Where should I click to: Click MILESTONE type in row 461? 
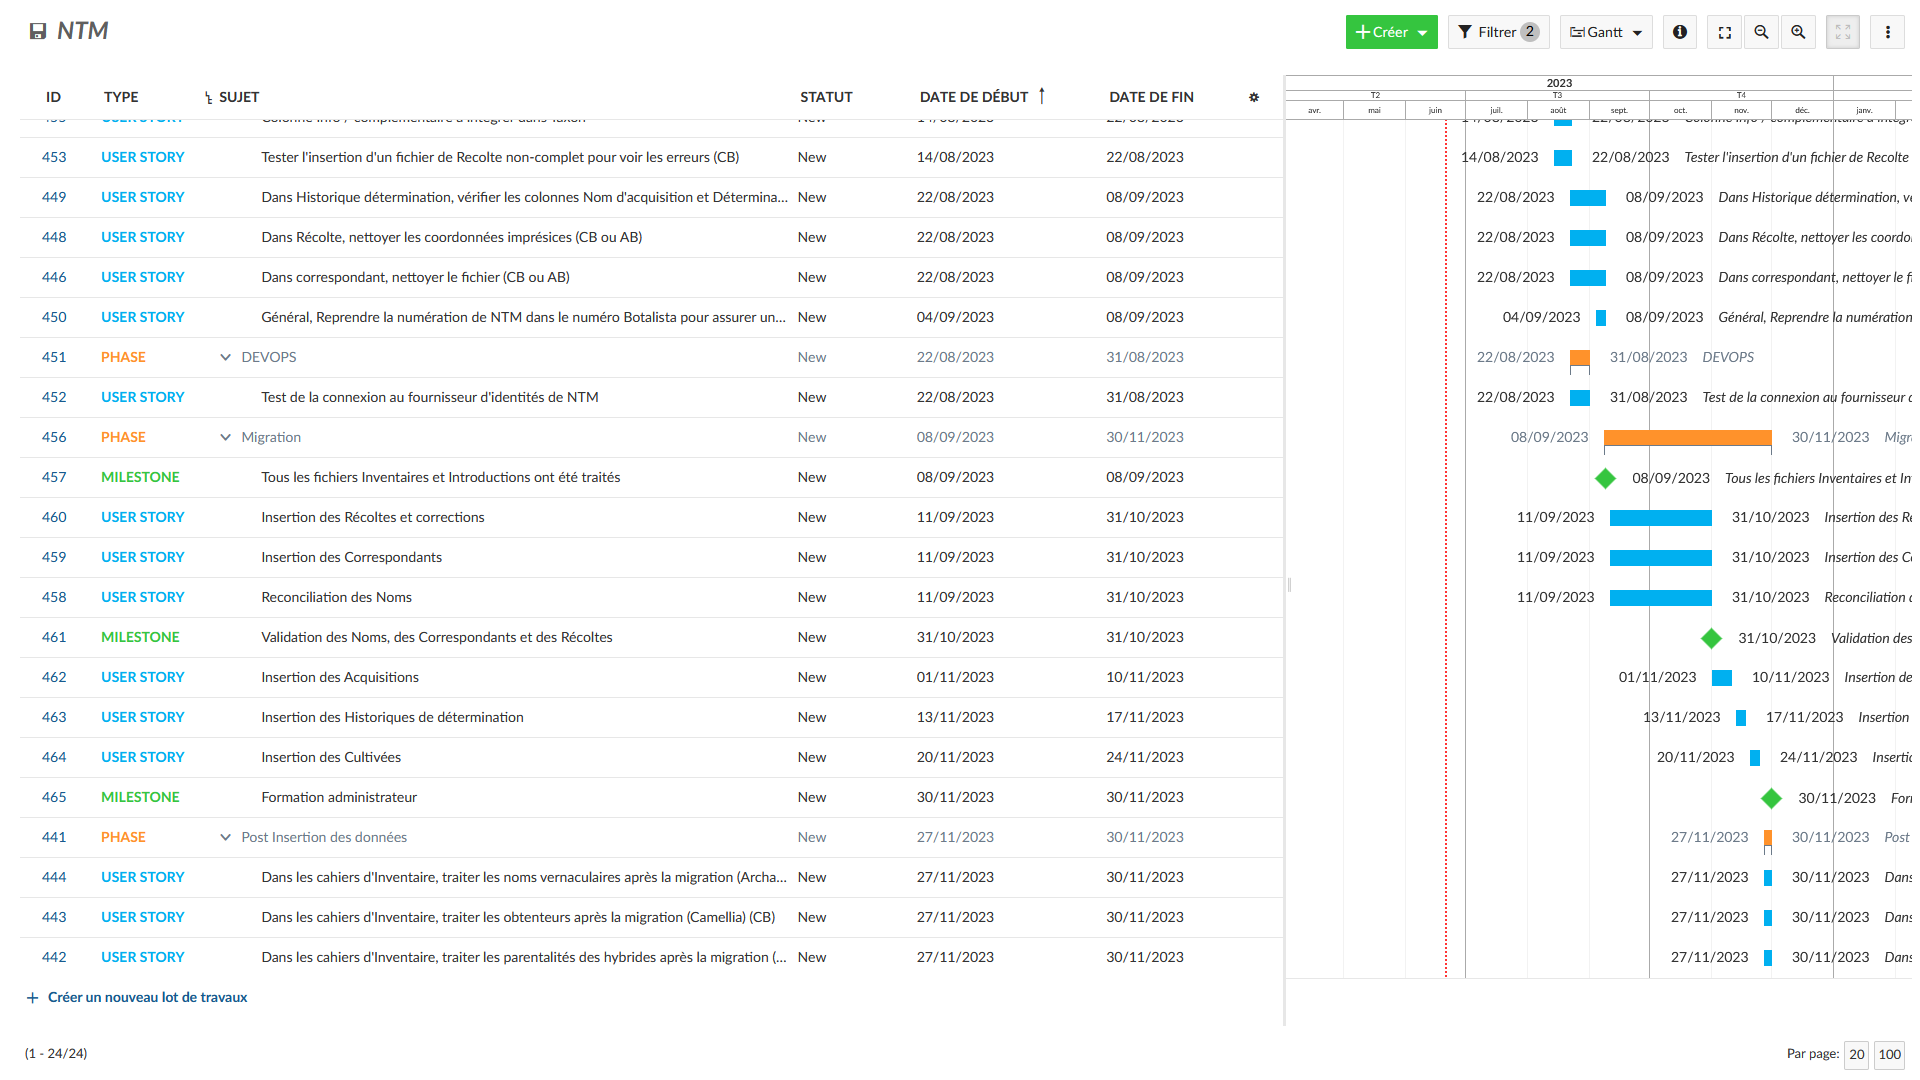point(140,637)
